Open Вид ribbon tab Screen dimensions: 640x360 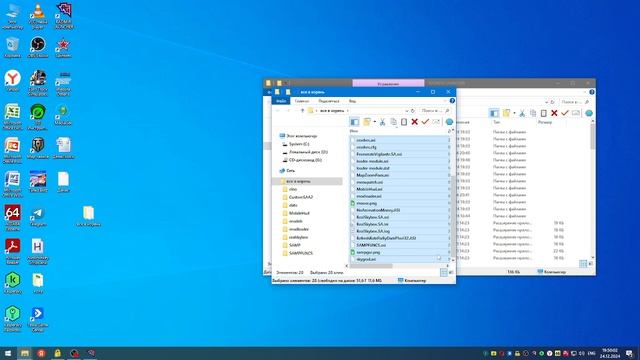[x=352, y=101]
